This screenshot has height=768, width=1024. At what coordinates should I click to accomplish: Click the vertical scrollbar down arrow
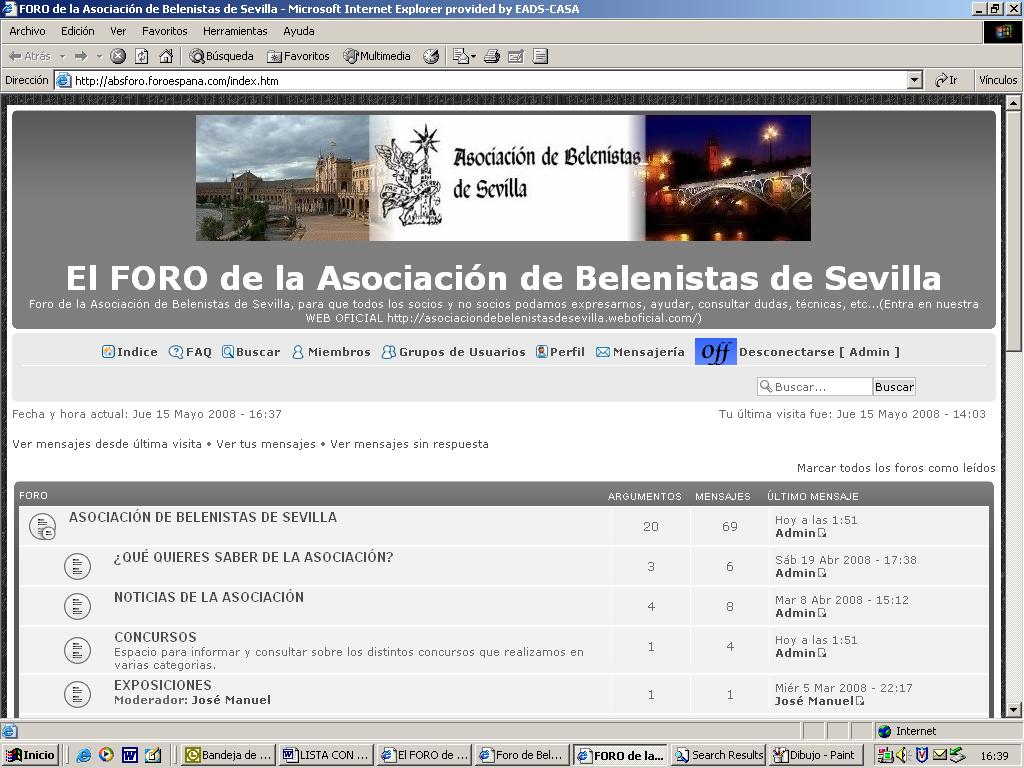tap(1013, 709)
